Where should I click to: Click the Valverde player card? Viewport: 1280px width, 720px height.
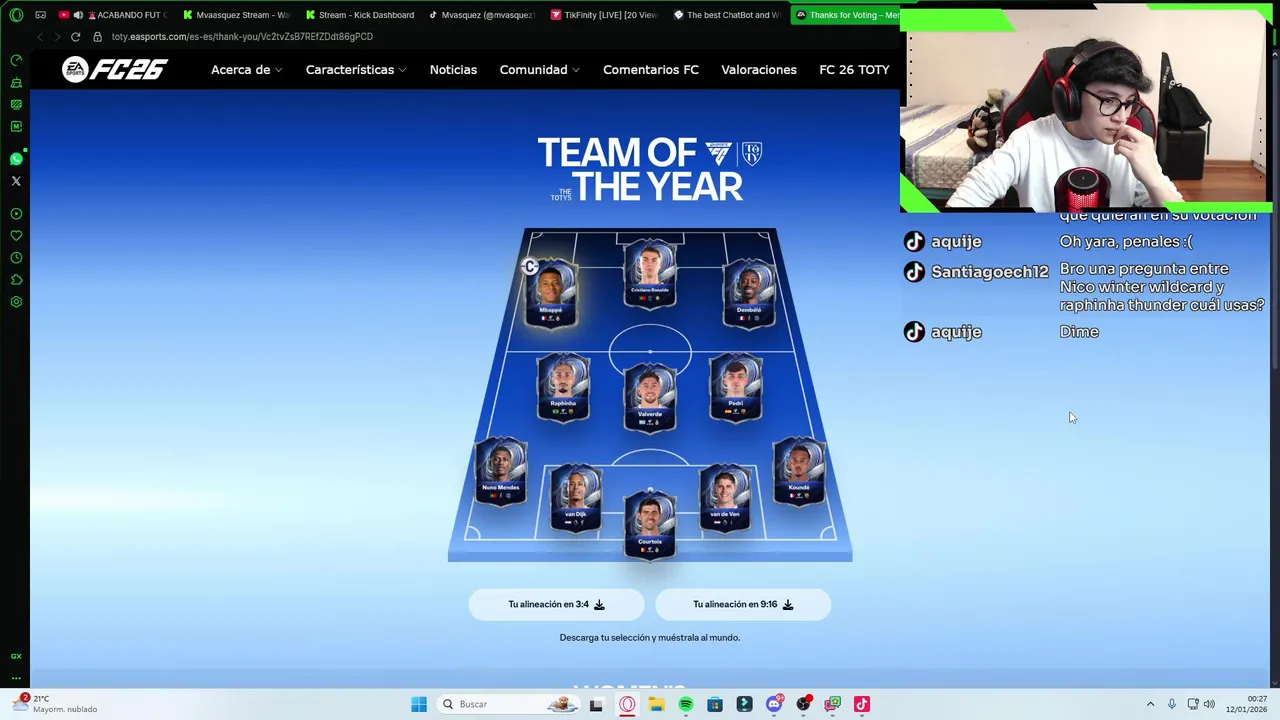[x=650, y=397]
